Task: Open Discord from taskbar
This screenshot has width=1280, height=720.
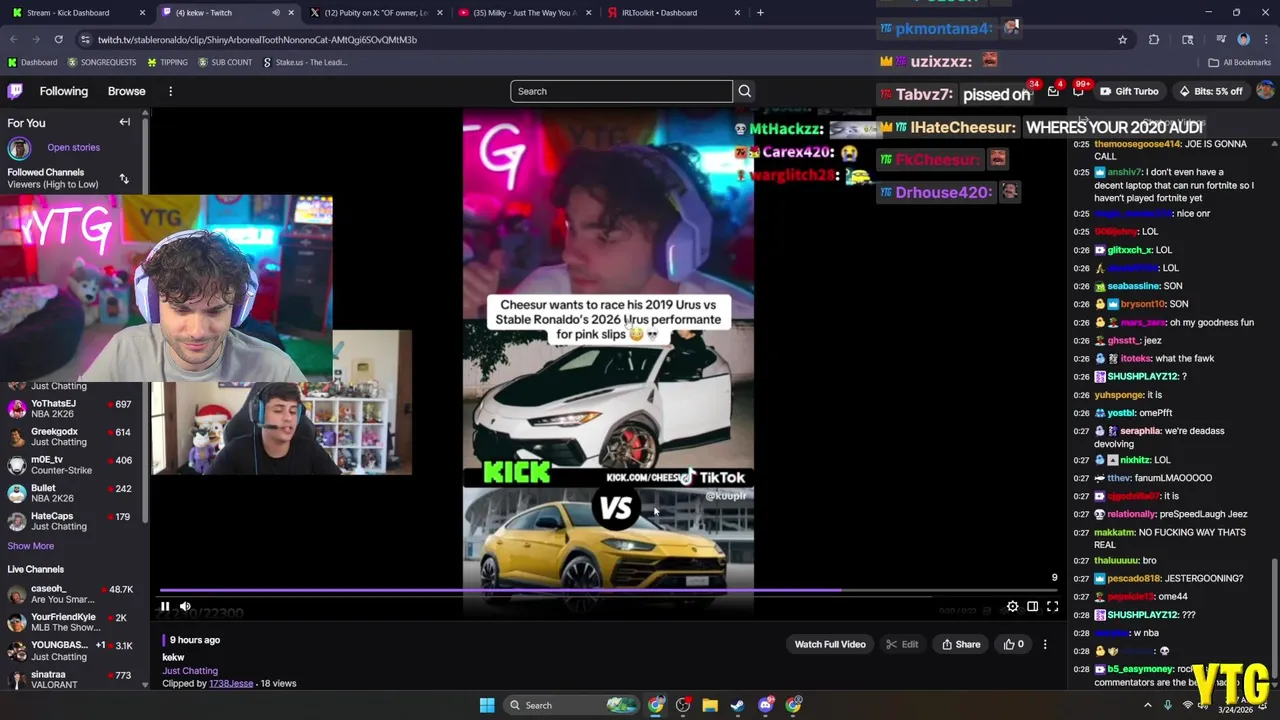Action: 766,705
